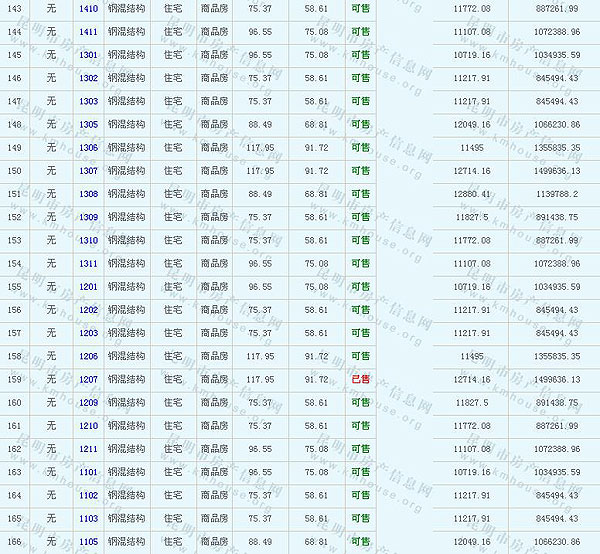600x554 pixels.
Task: Click room 1306 link
Action: click(x=88, y=147)
